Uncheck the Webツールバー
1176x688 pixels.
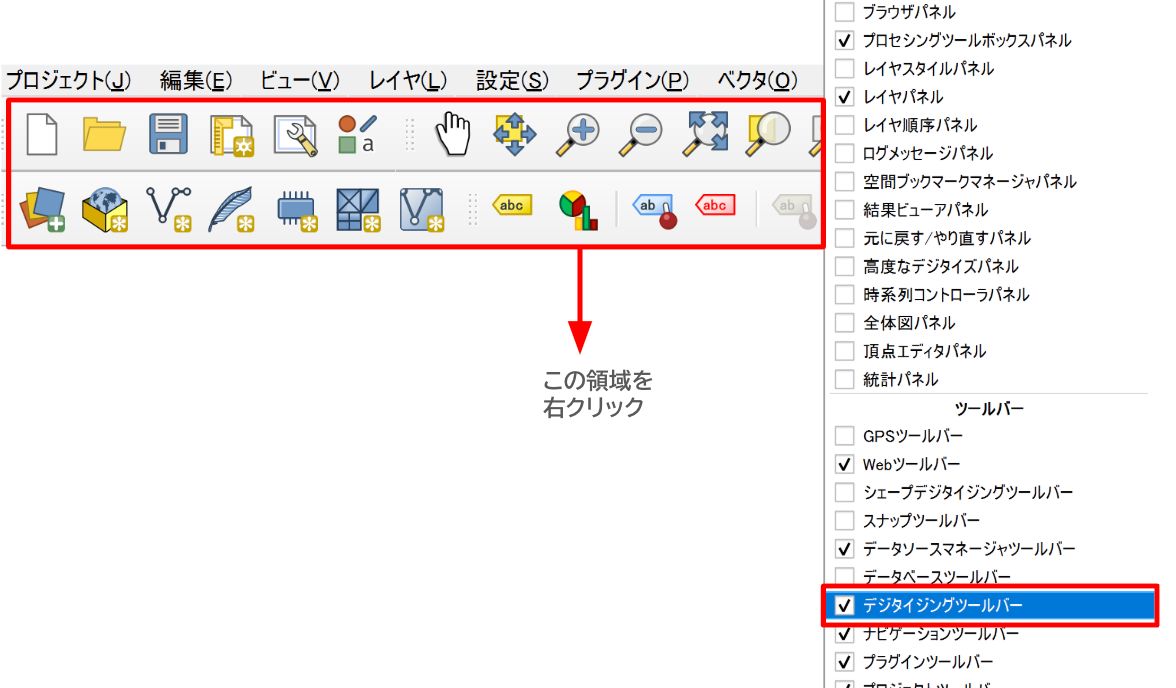click(844, 464)
